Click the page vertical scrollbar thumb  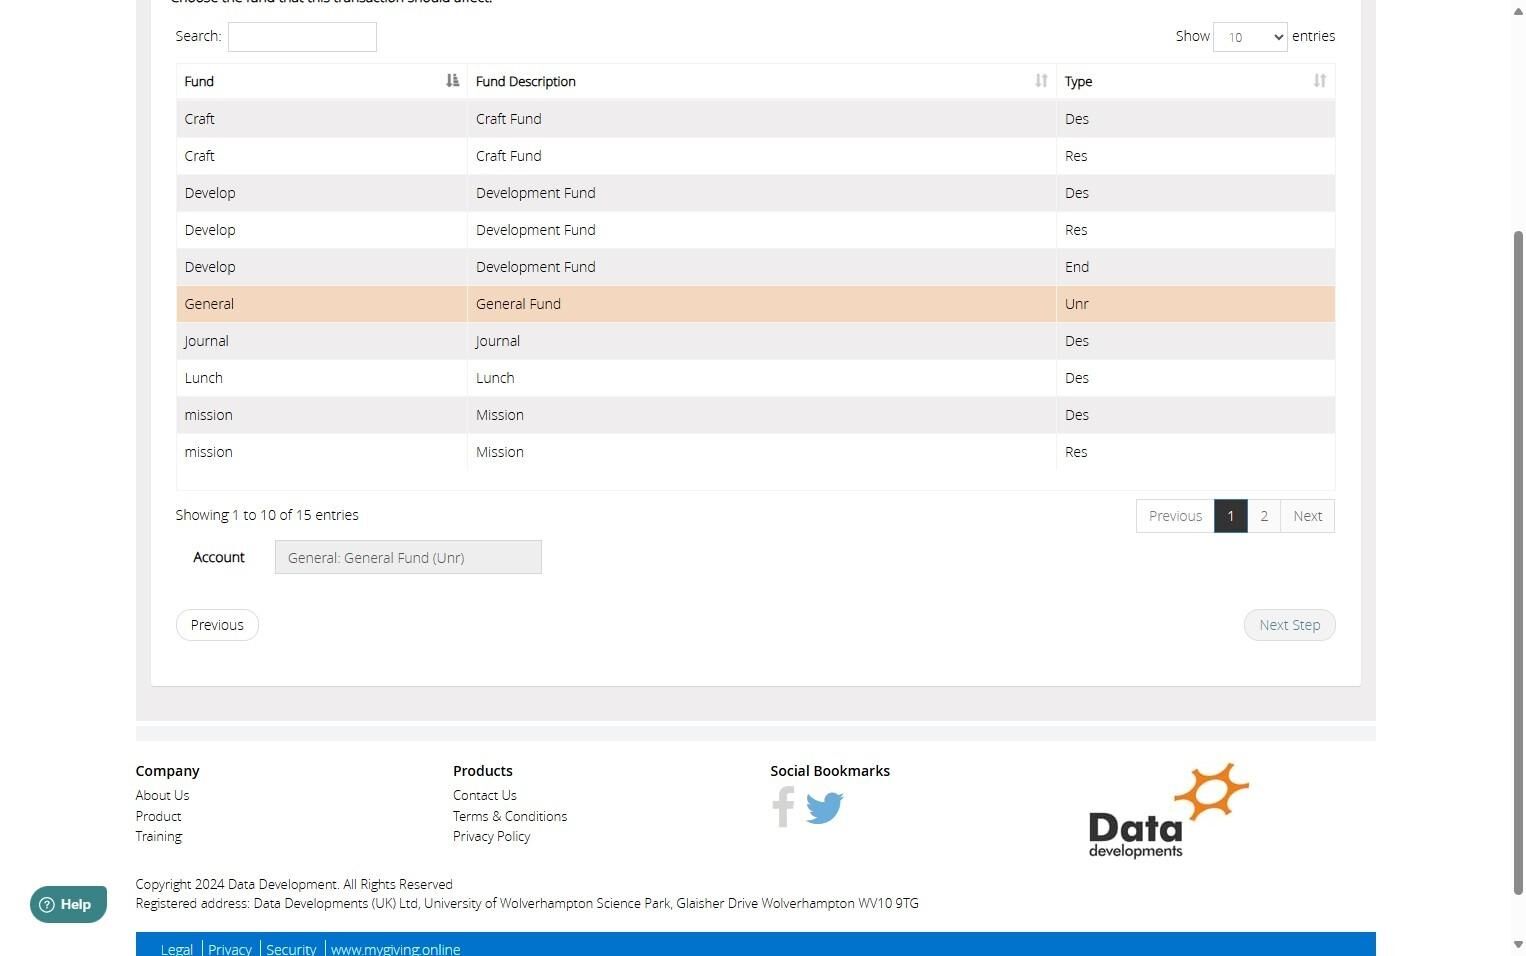(x=1518, y=562)
